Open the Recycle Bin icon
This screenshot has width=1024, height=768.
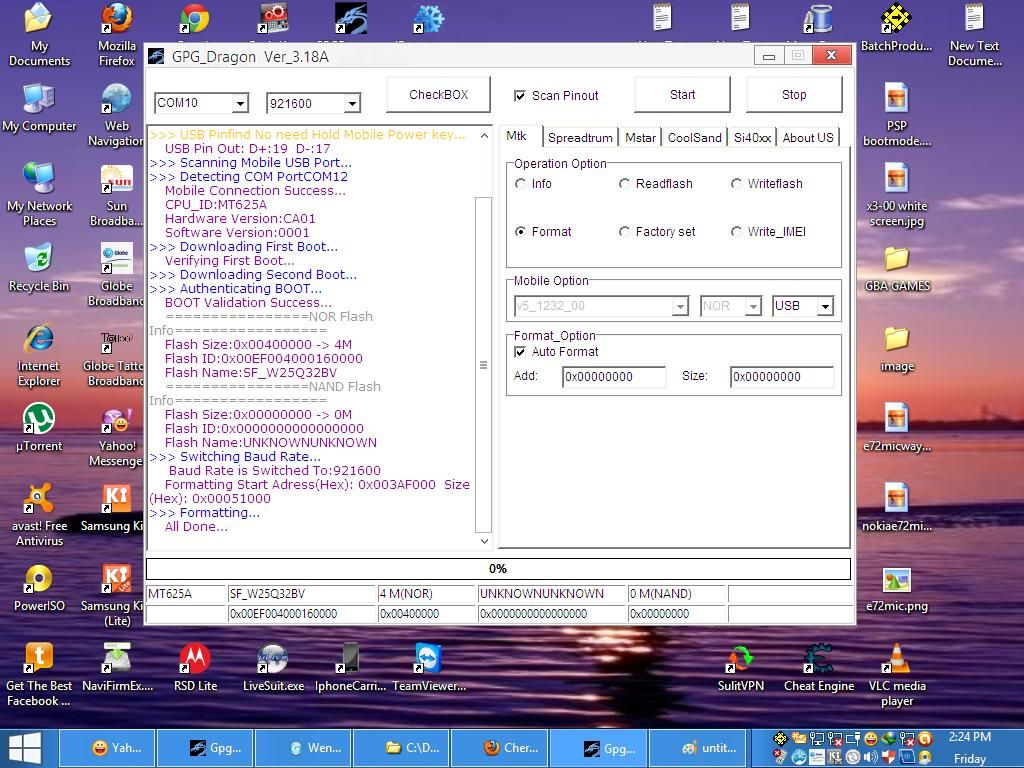39,261
